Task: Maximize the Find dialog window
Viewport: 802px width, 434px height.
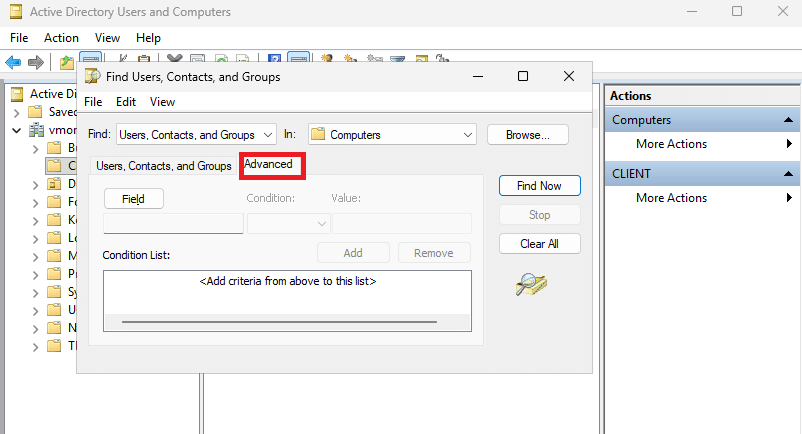Action: pos(523,76)
